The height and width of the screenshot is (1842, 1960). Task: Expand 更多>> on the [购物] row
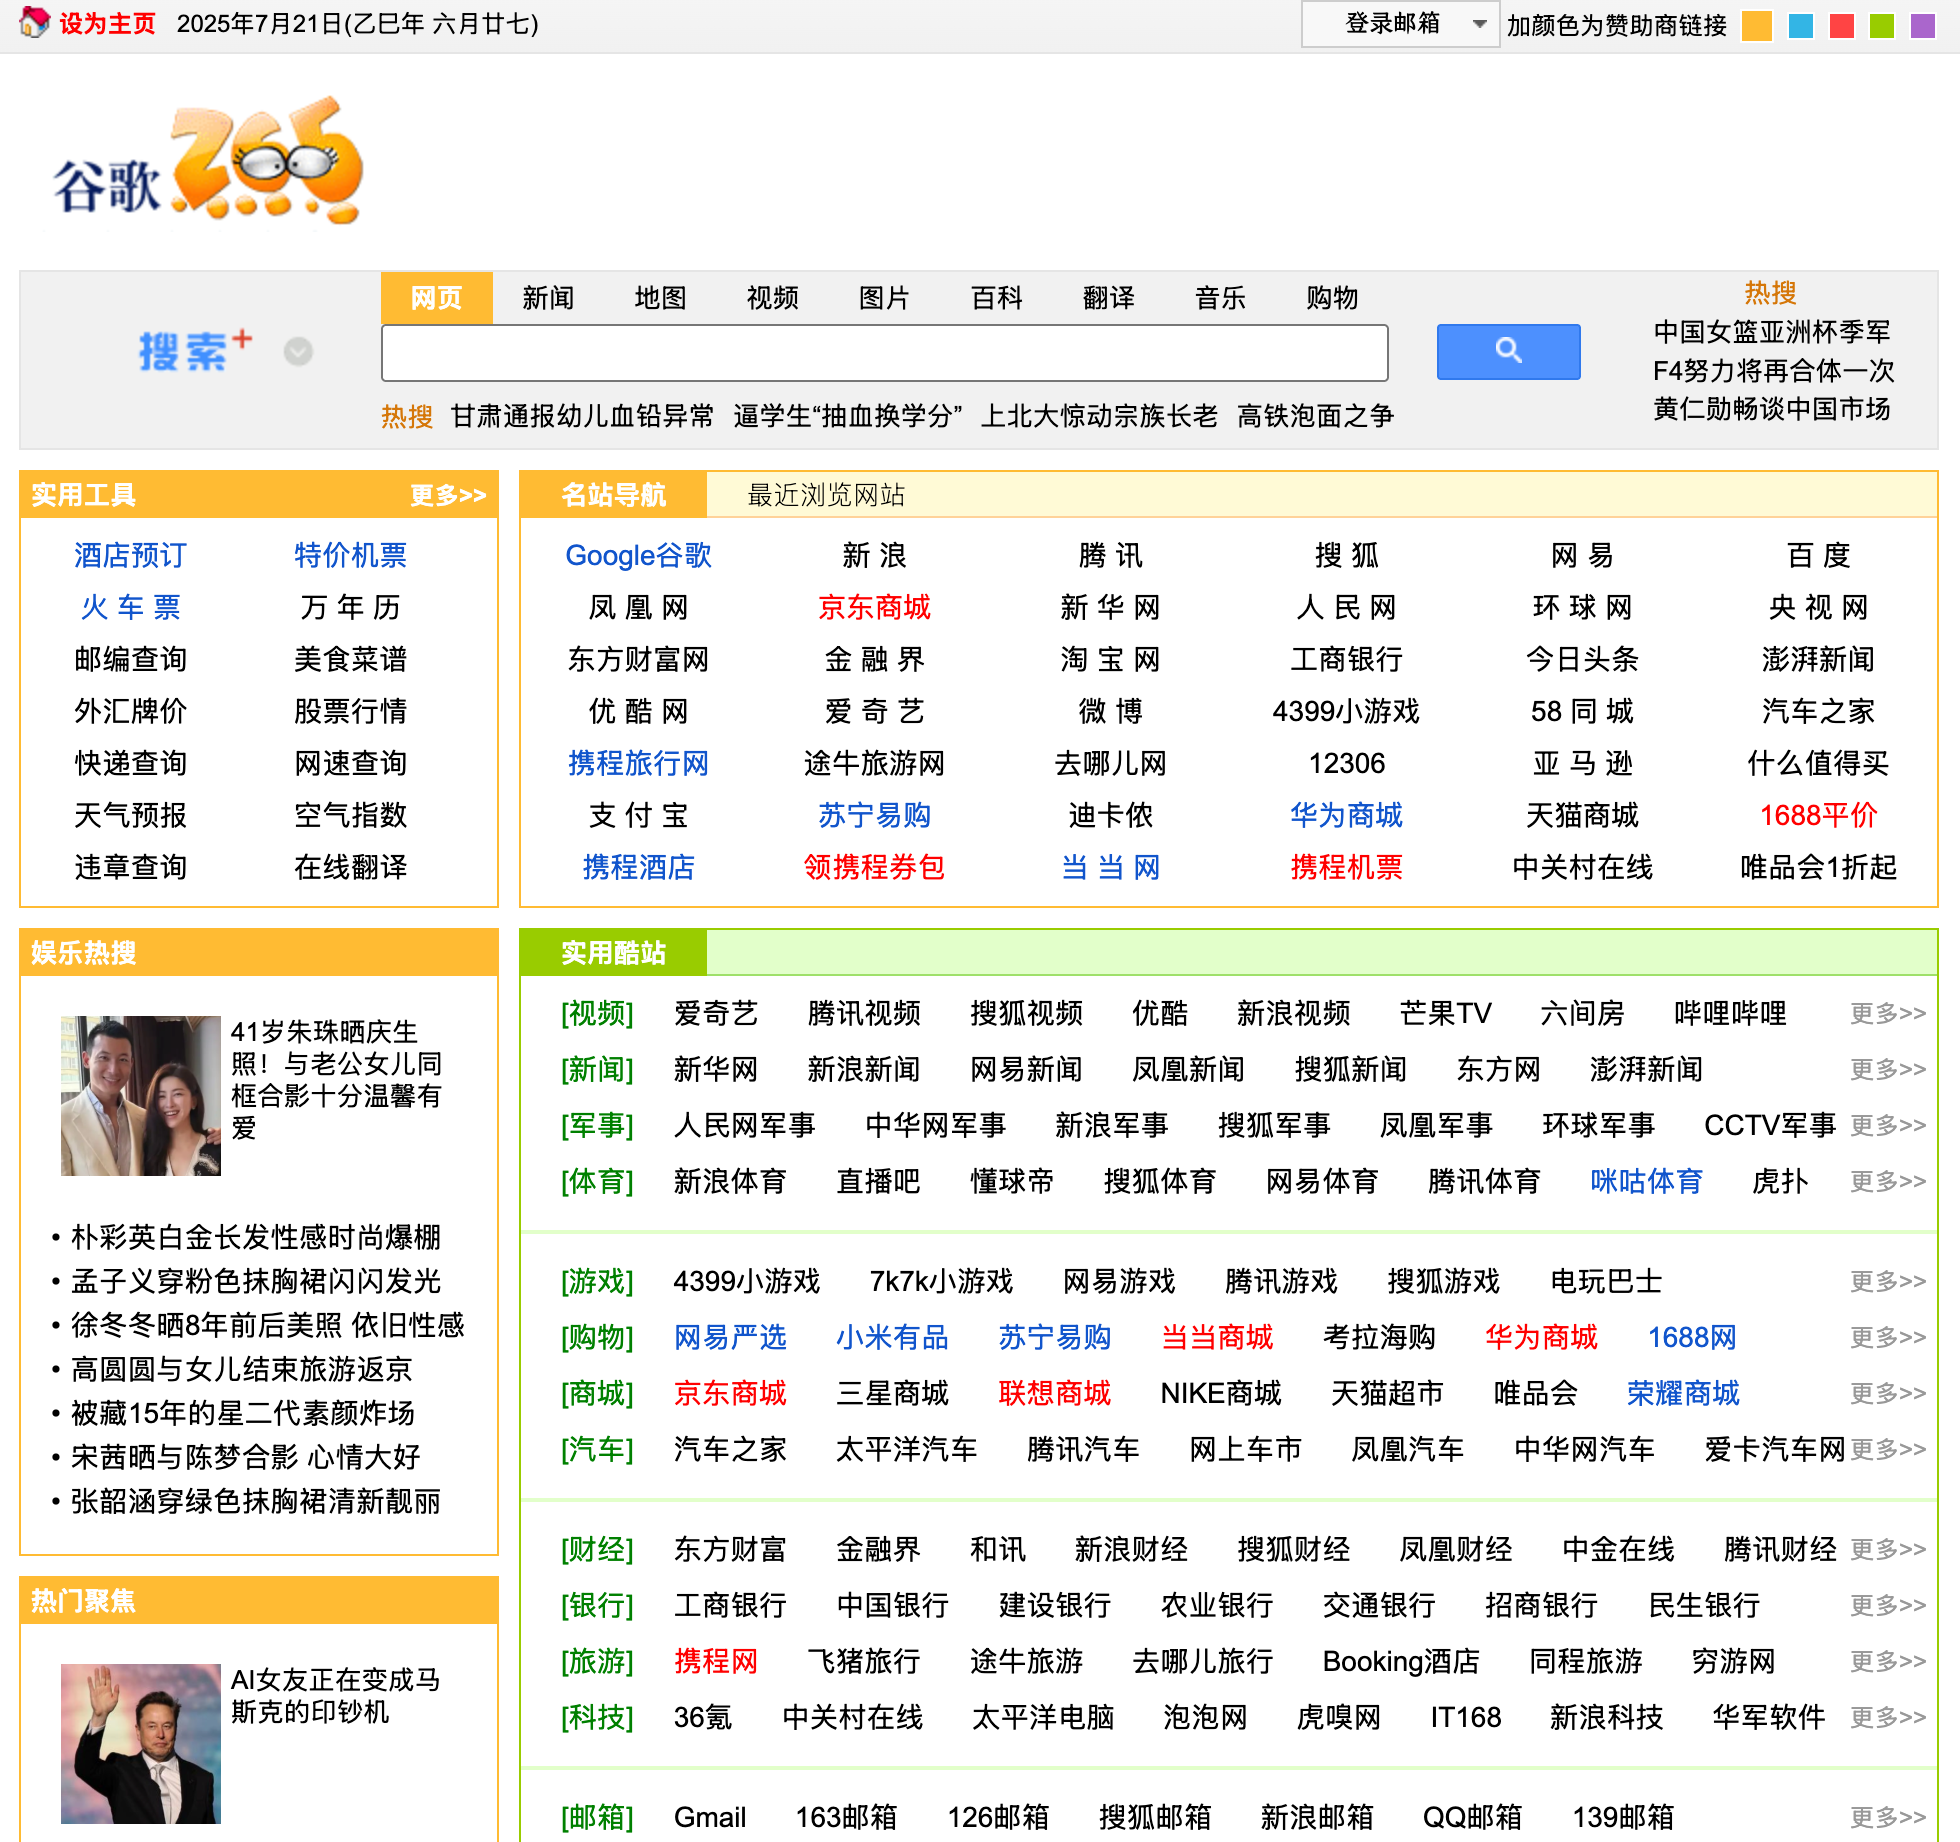tap(1887, 1337)
